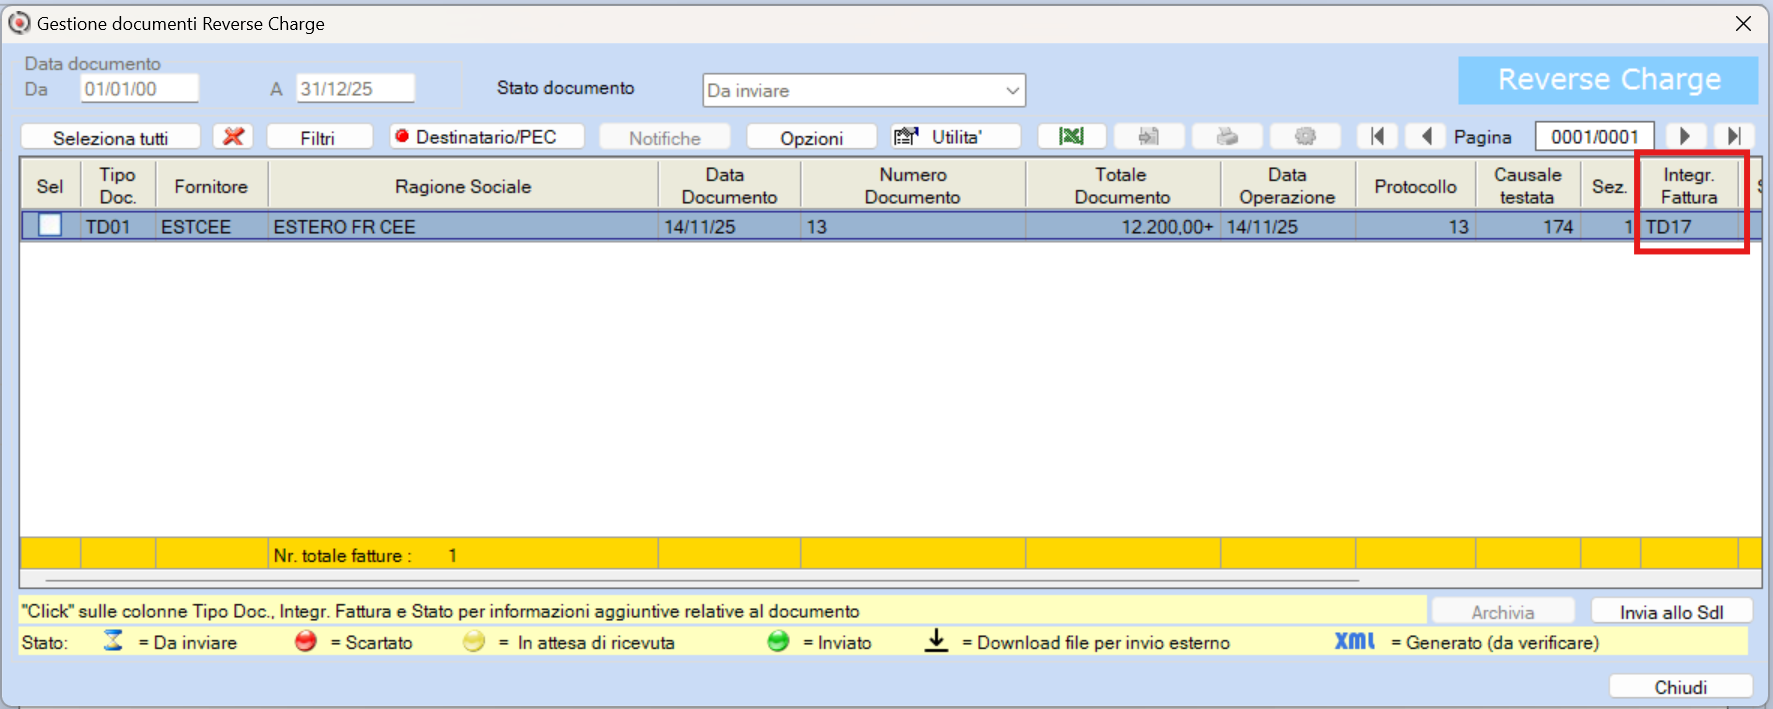
Task: Go to previous page arrow
Action: click(x=1426, y=137)
